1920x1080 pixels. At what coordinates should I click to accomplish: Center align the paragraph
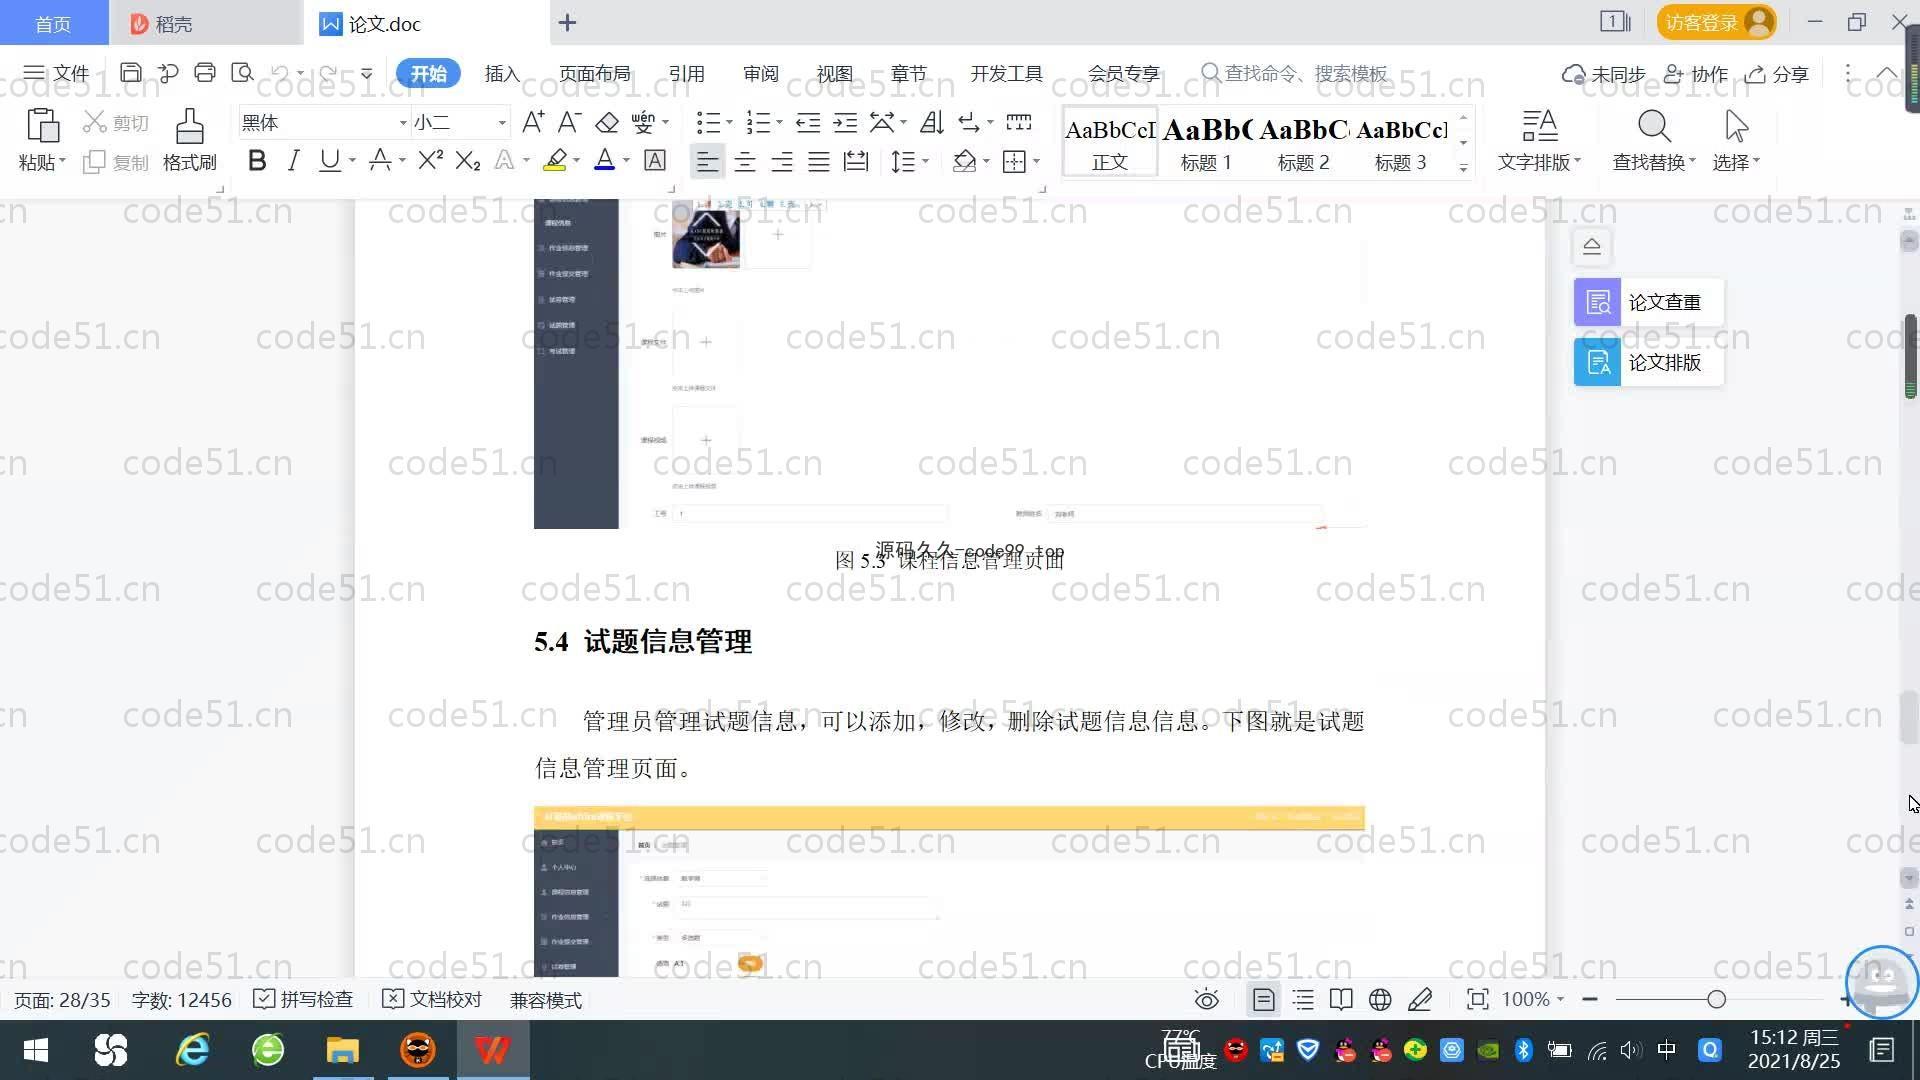click(745, 161)
